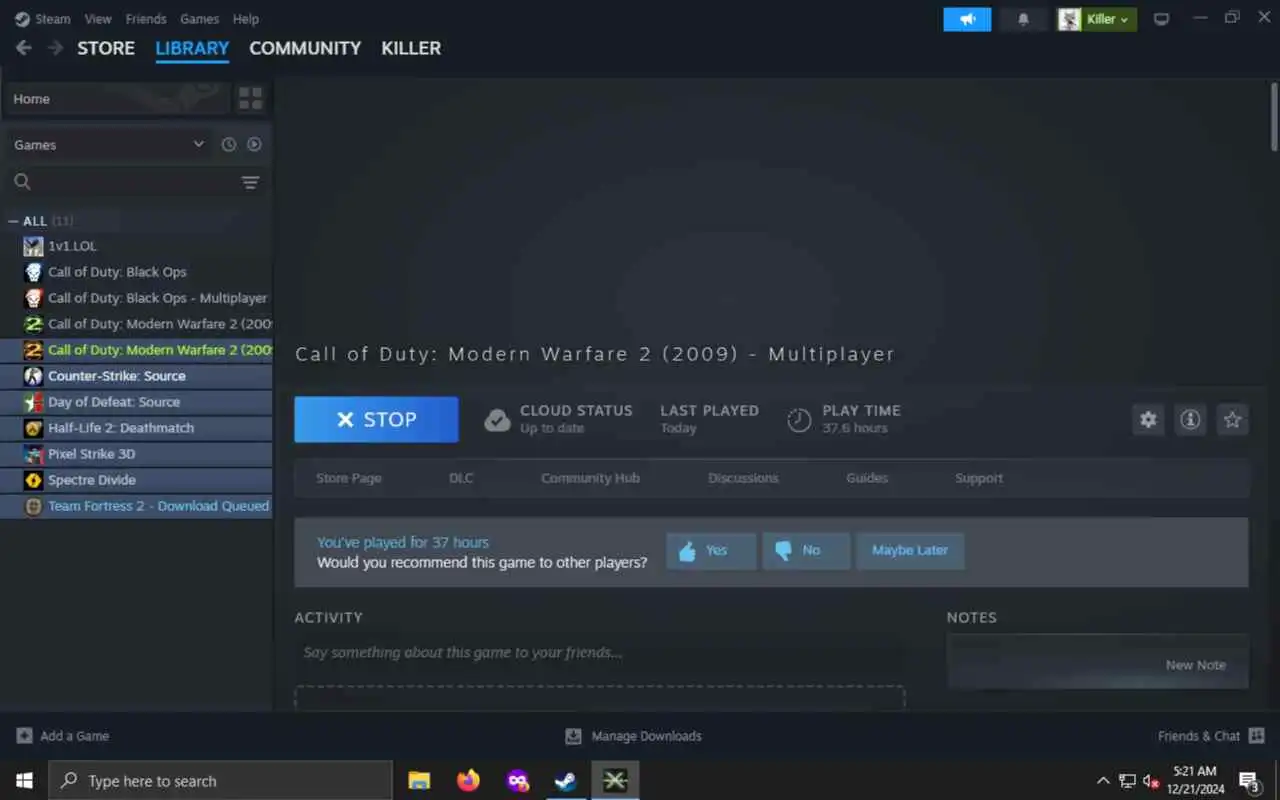Switch to Big Picture mode icon
This screenshot has height=800, width=1280.
click(x=1161, y=19)
